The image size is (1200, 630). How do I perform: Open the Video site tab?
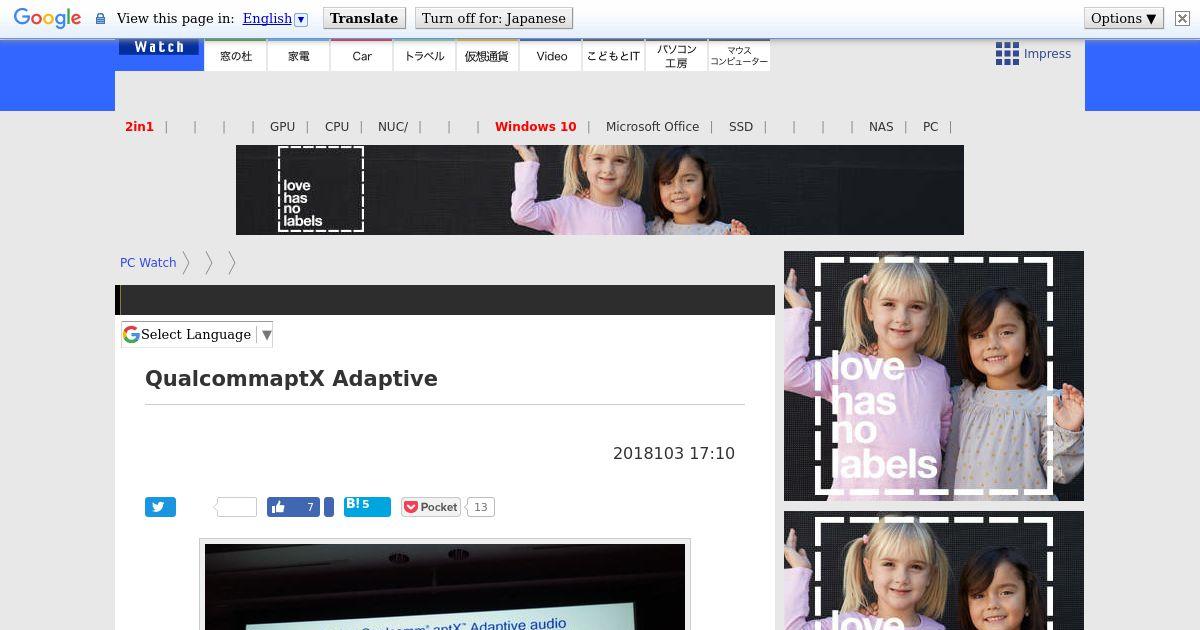551,56
